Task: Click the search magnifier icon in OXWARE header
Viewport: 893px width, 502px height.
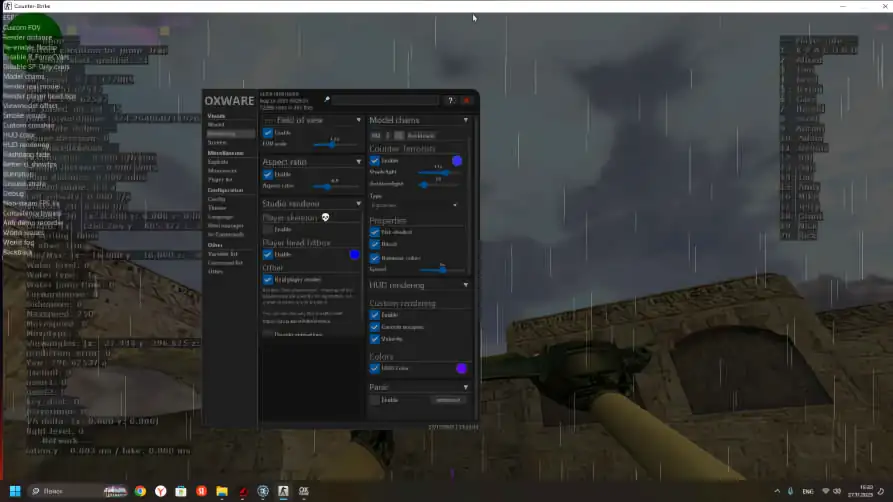Action: 327,100
